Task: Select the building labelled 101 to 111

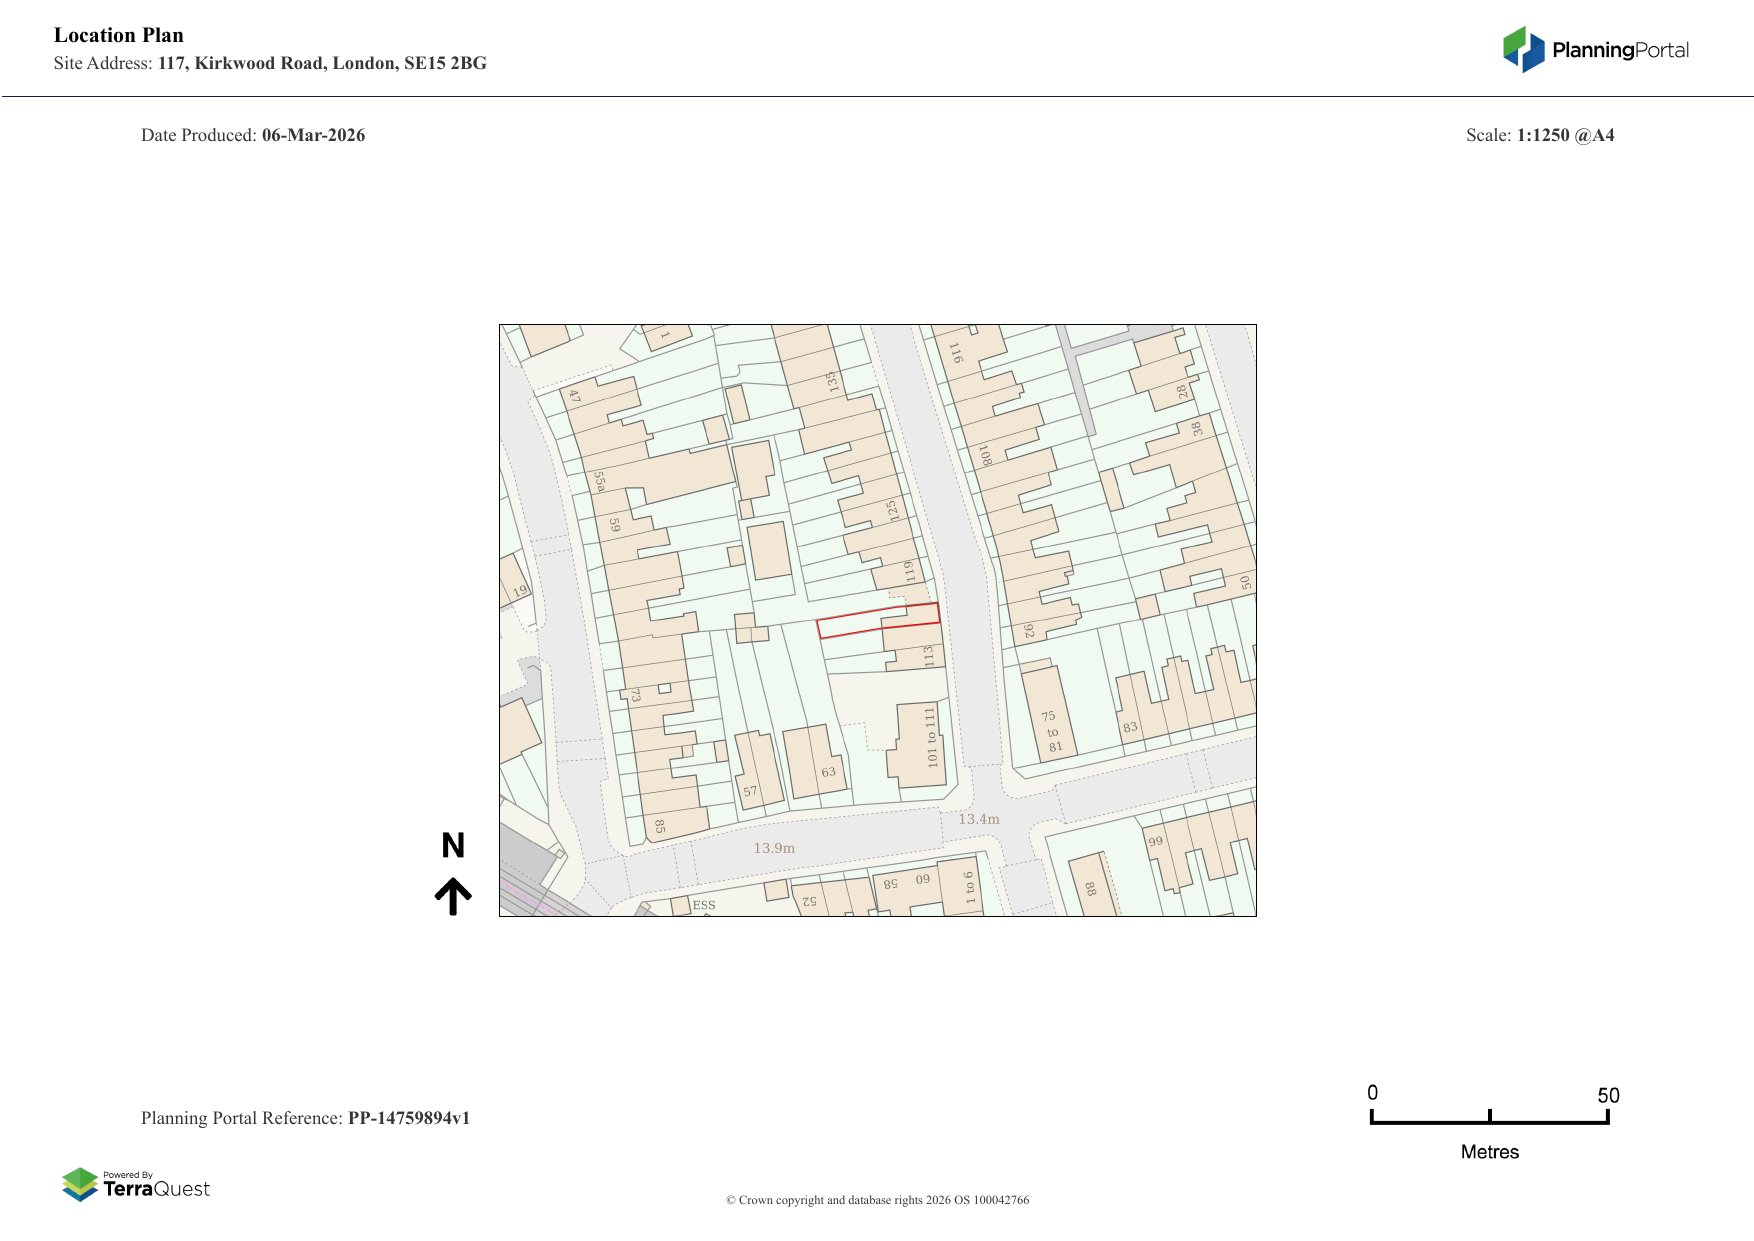Action: (x=920, y=745)
